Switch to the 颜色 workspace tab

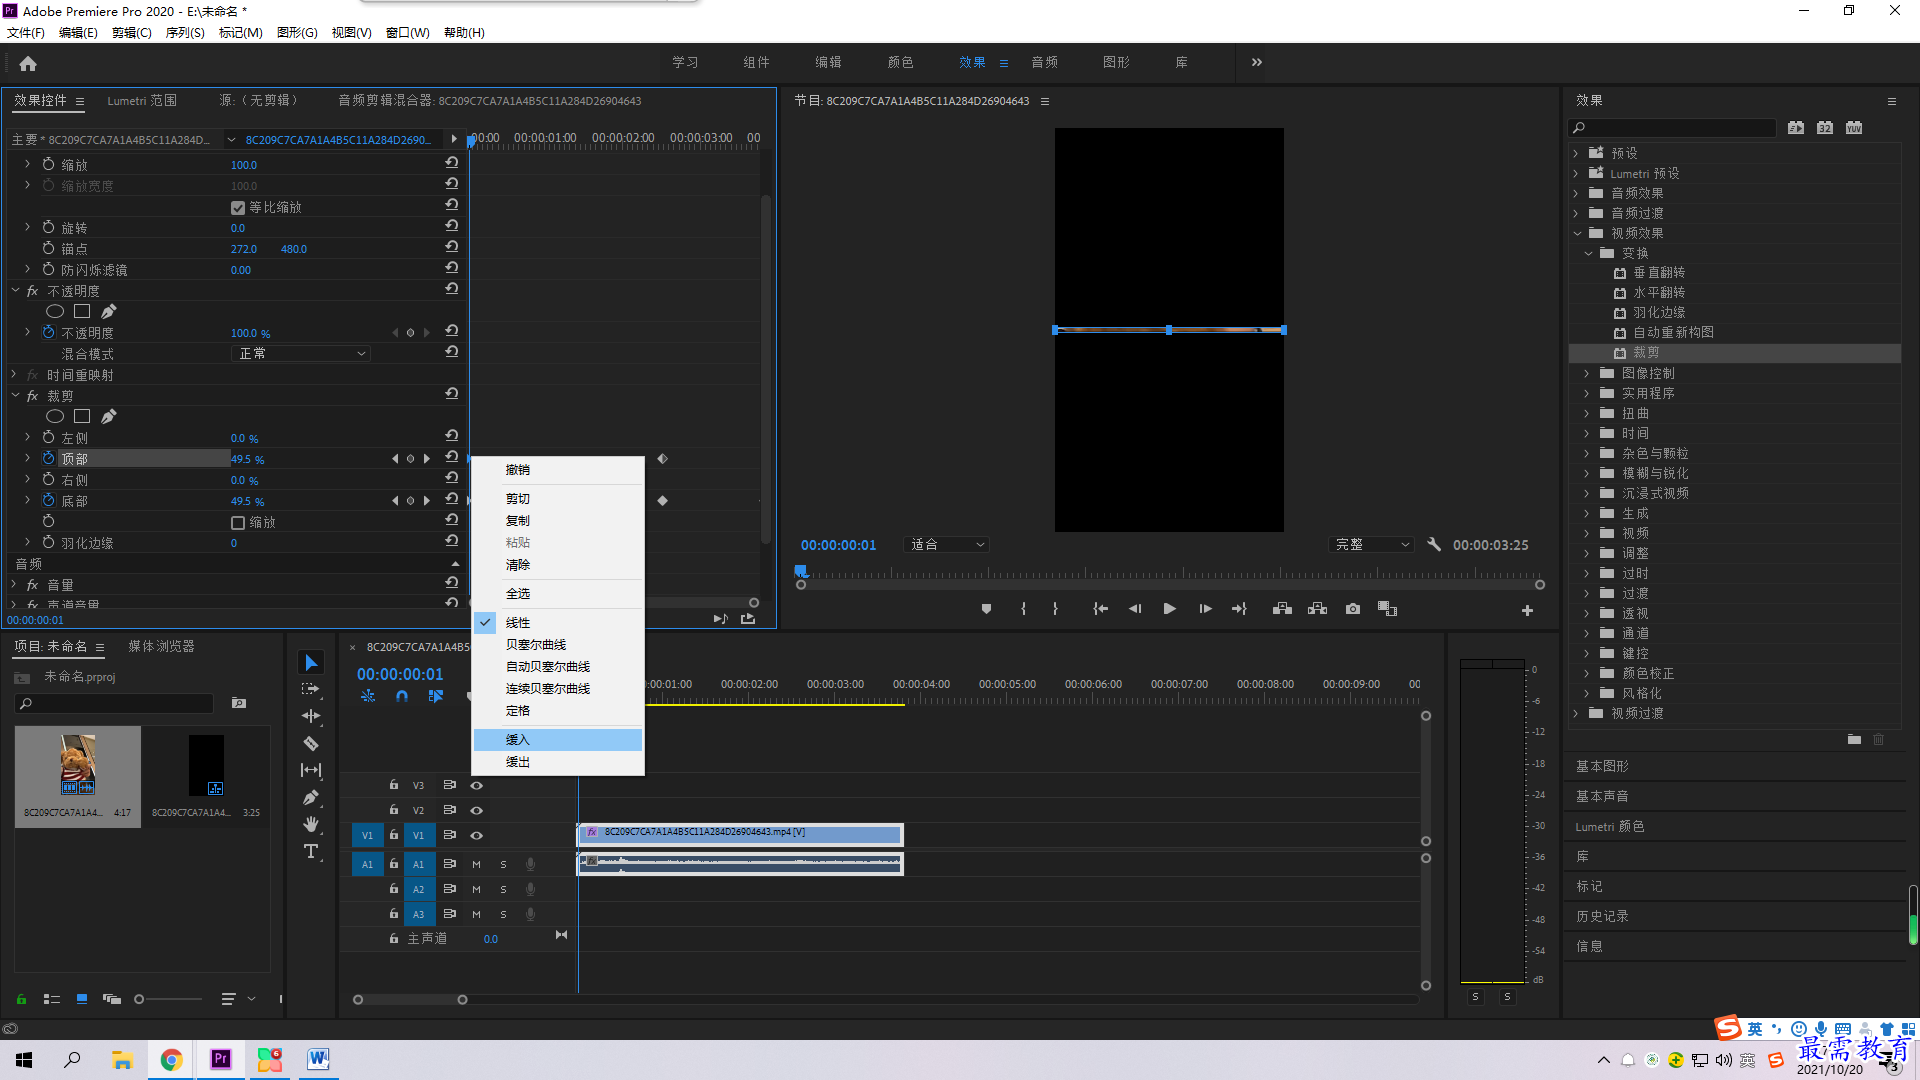point(900,62)
